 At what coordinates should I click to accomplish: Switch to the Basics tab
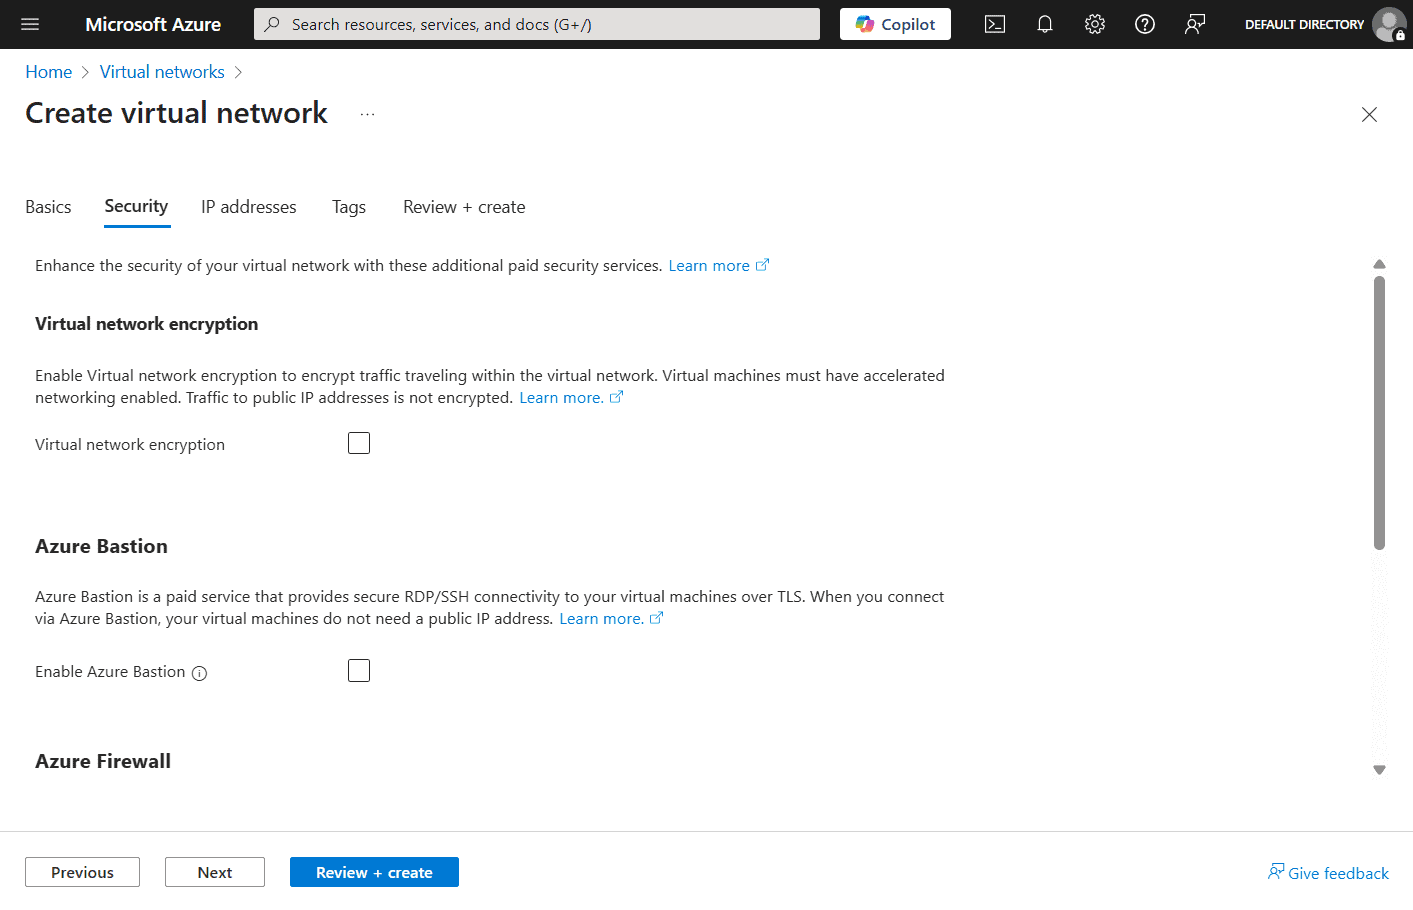[48, 207]
